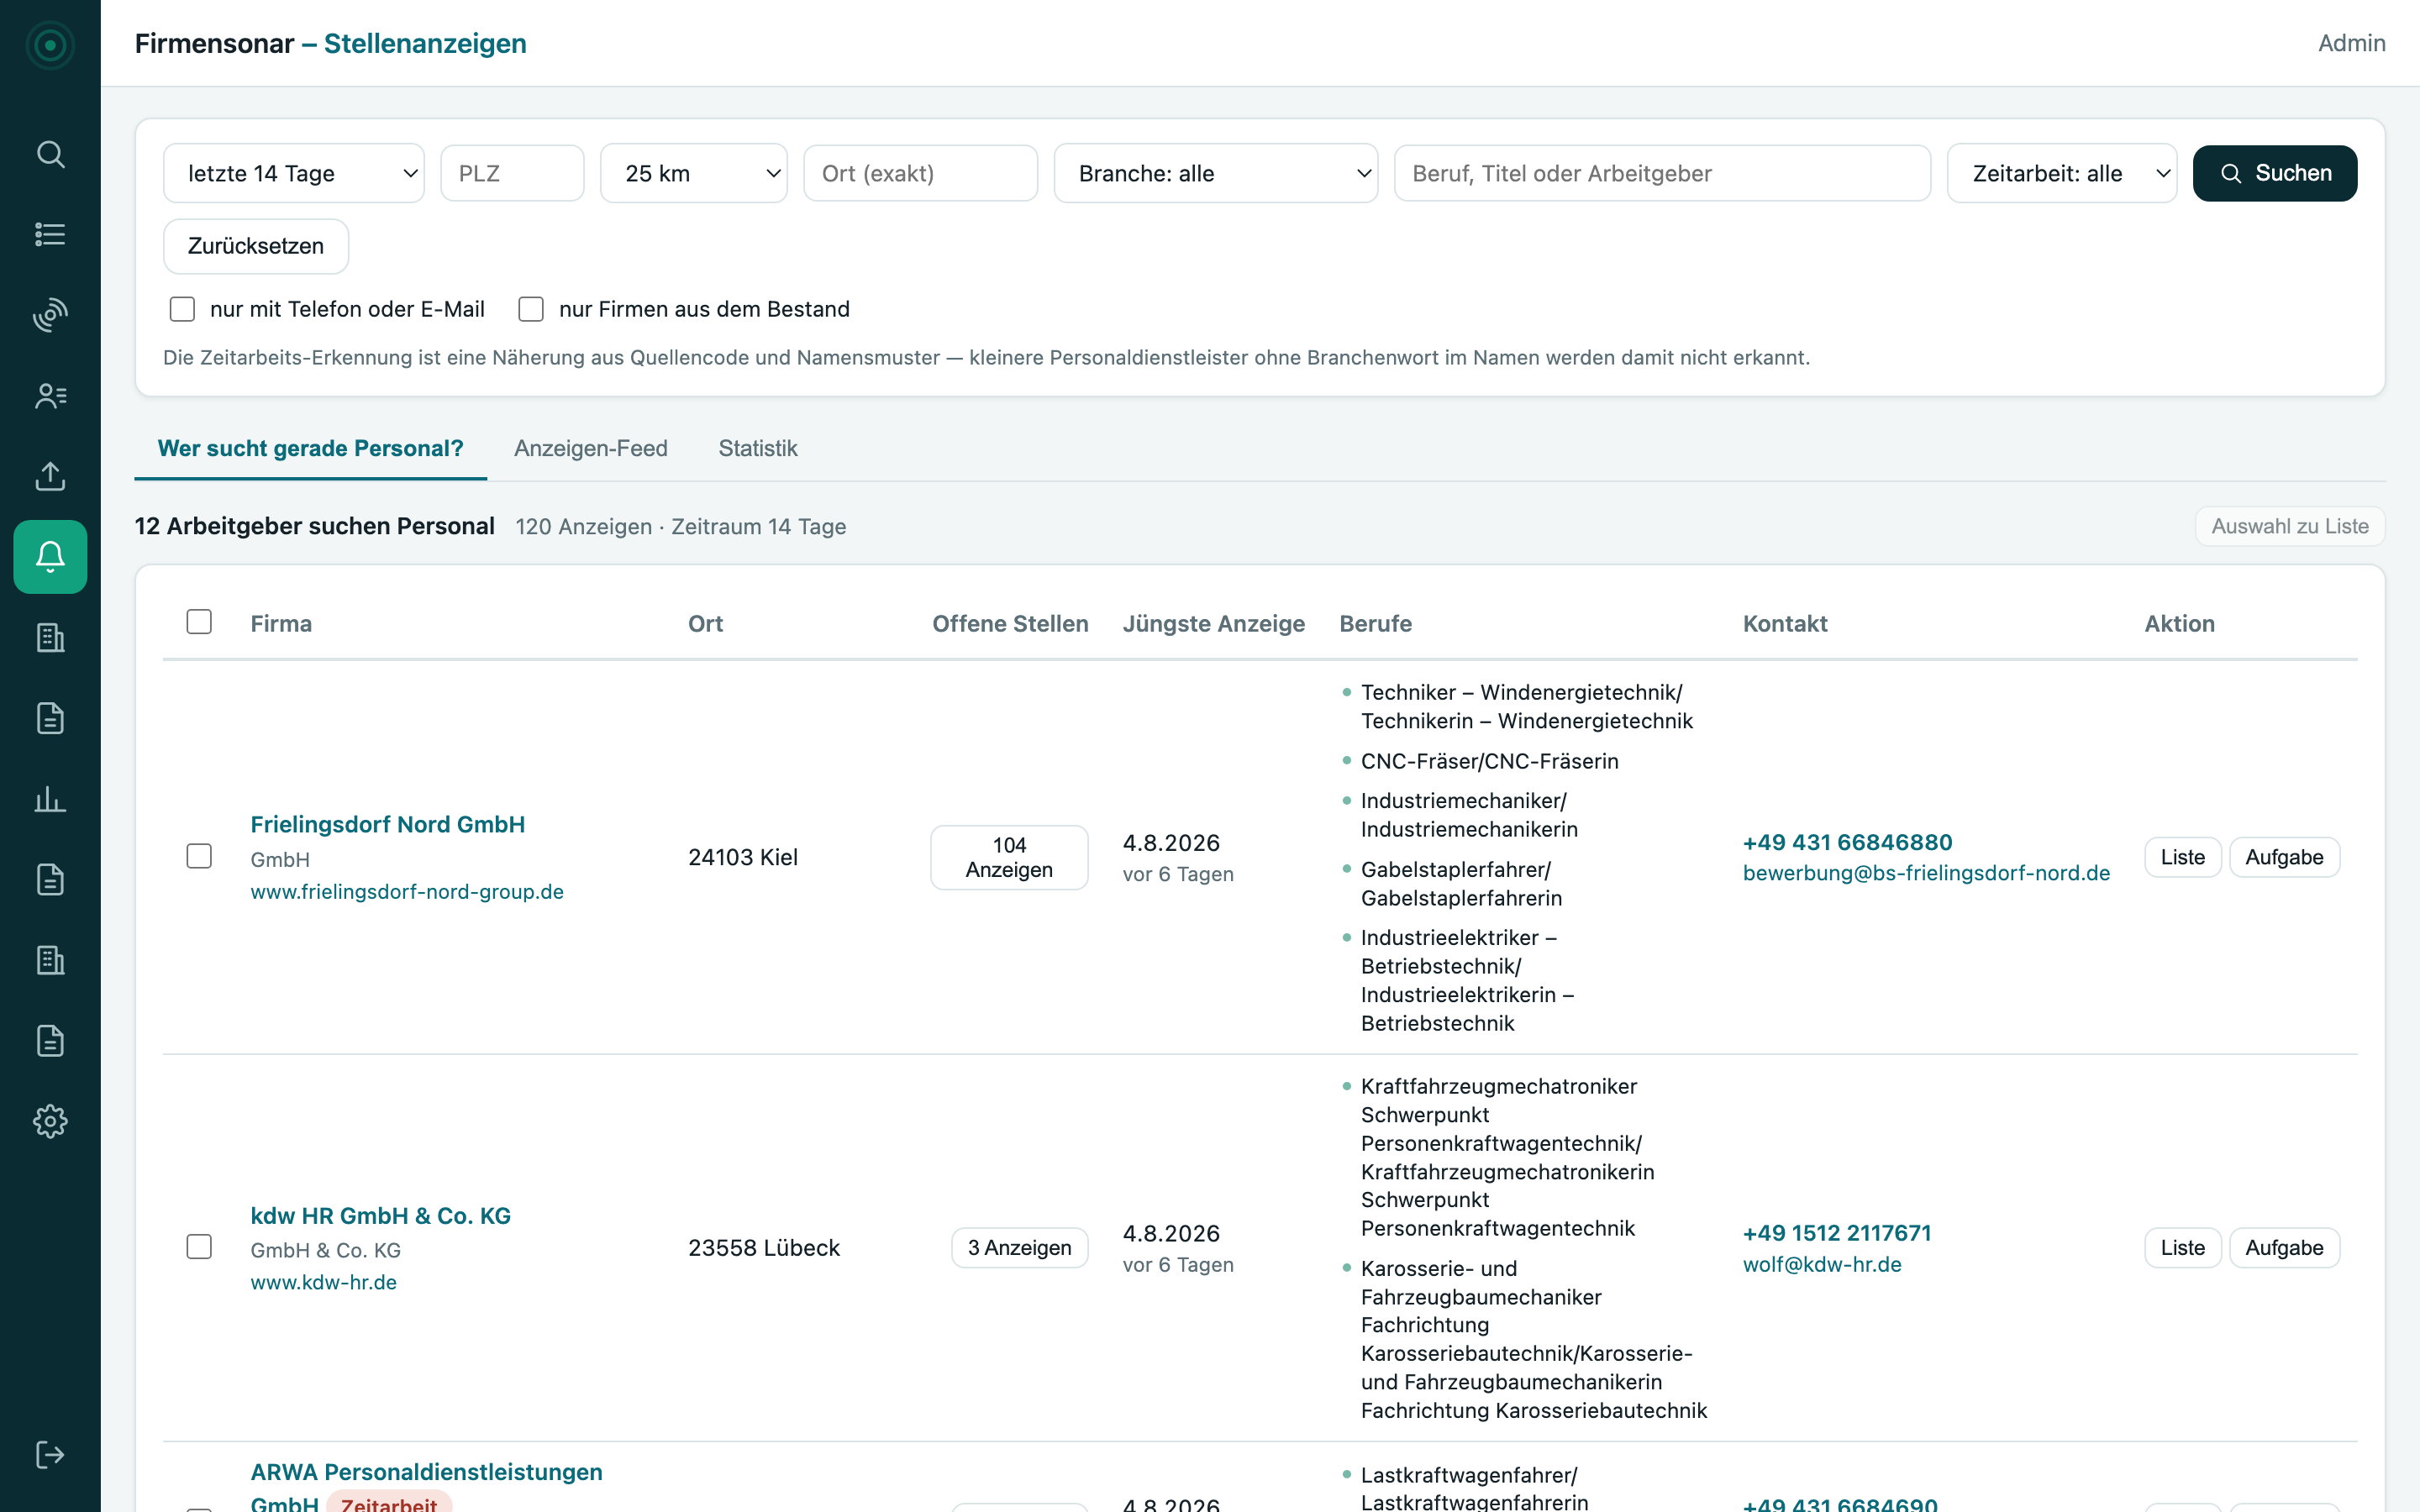
Task: Enable 'nur Firmen aus dem Bestand' checkbox
Action: coord(531,309)
